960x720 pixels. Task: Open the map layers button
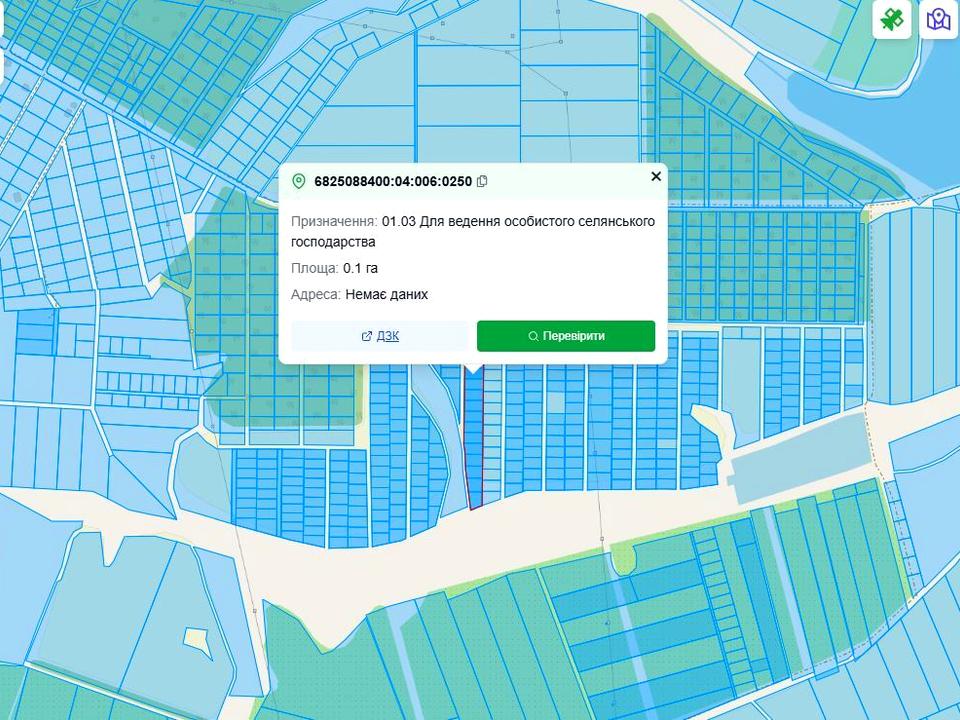tap(938, 20)
